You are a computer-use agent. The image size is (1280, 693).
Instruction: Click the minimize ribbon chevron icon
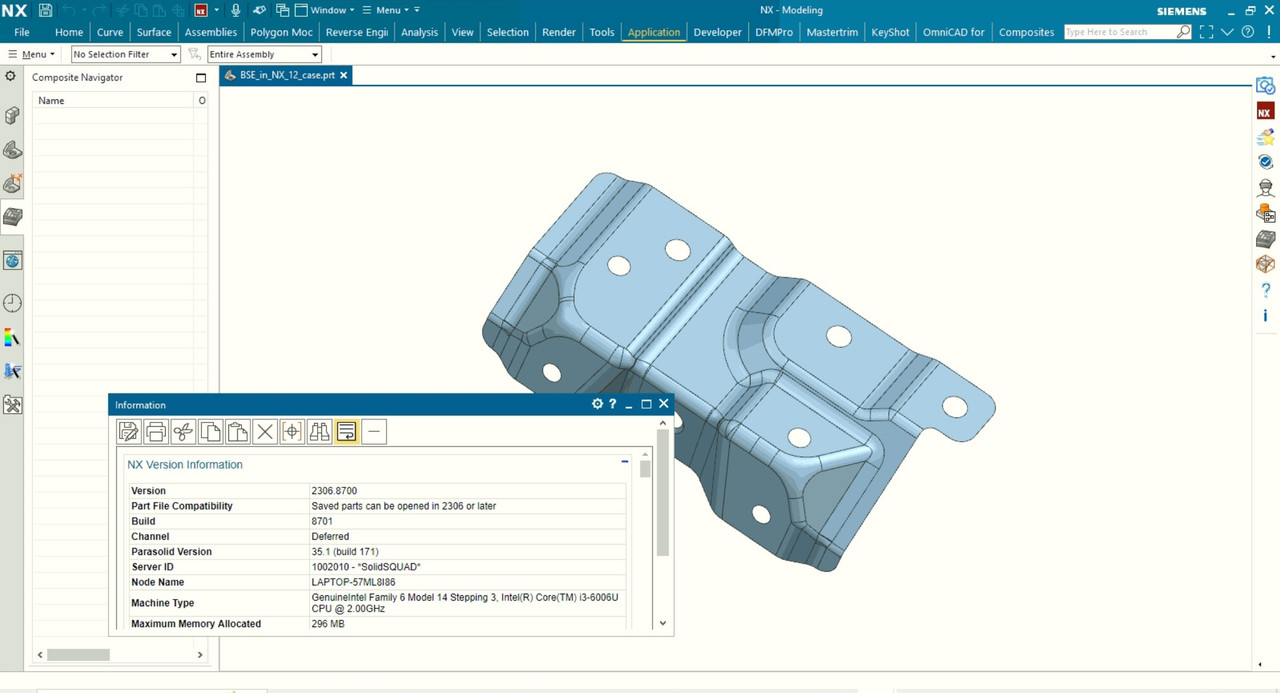point(1229,32)
